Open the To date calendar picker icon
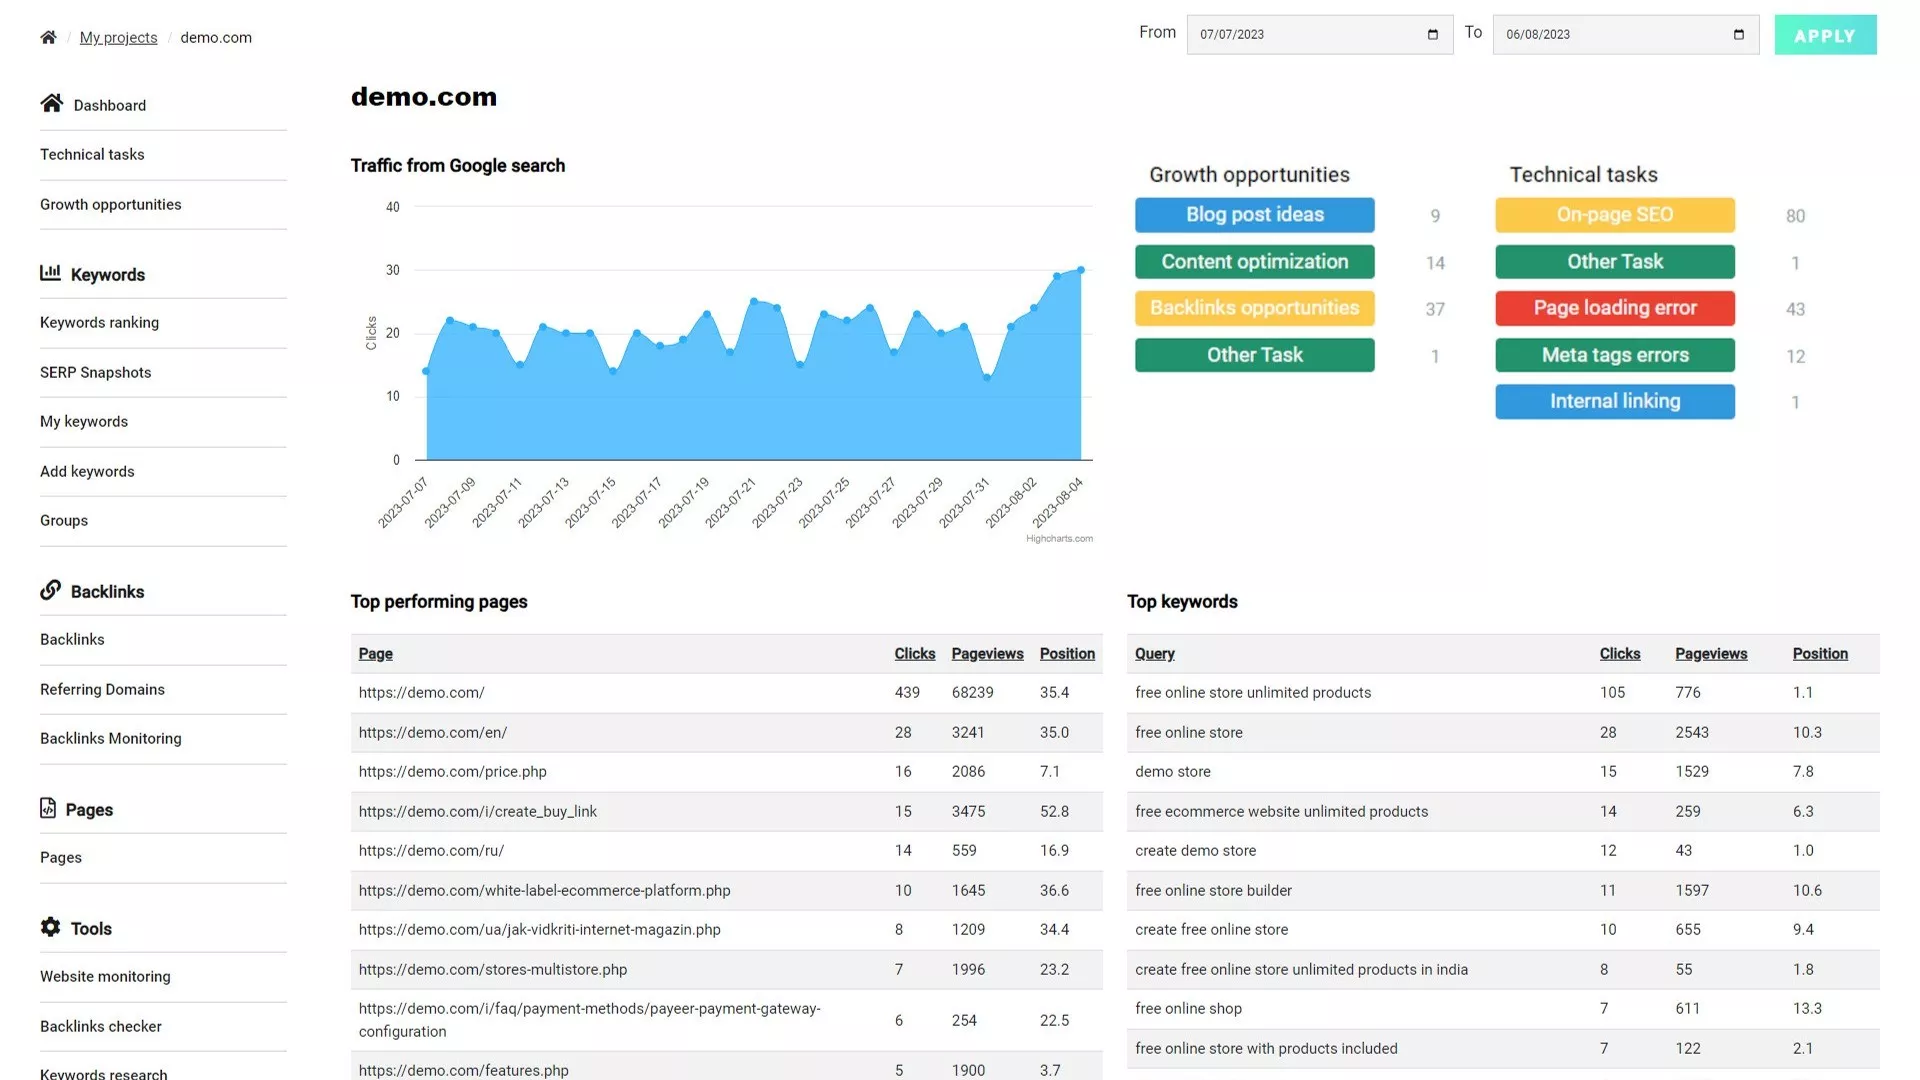This screenshot has width=1920, height=1080. [1739, 34]
